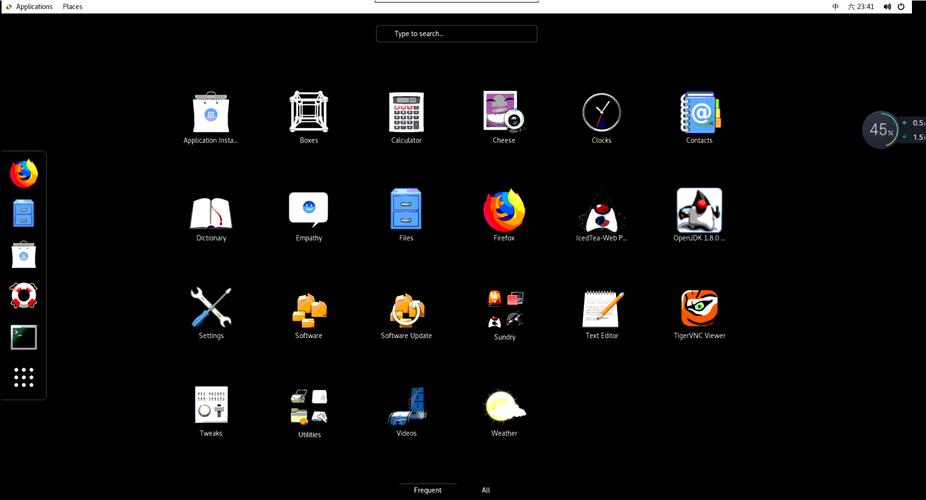This screenshot has width=926, height=500.
Task: Launch Terminal from the dock
Action: click(24, 337)
